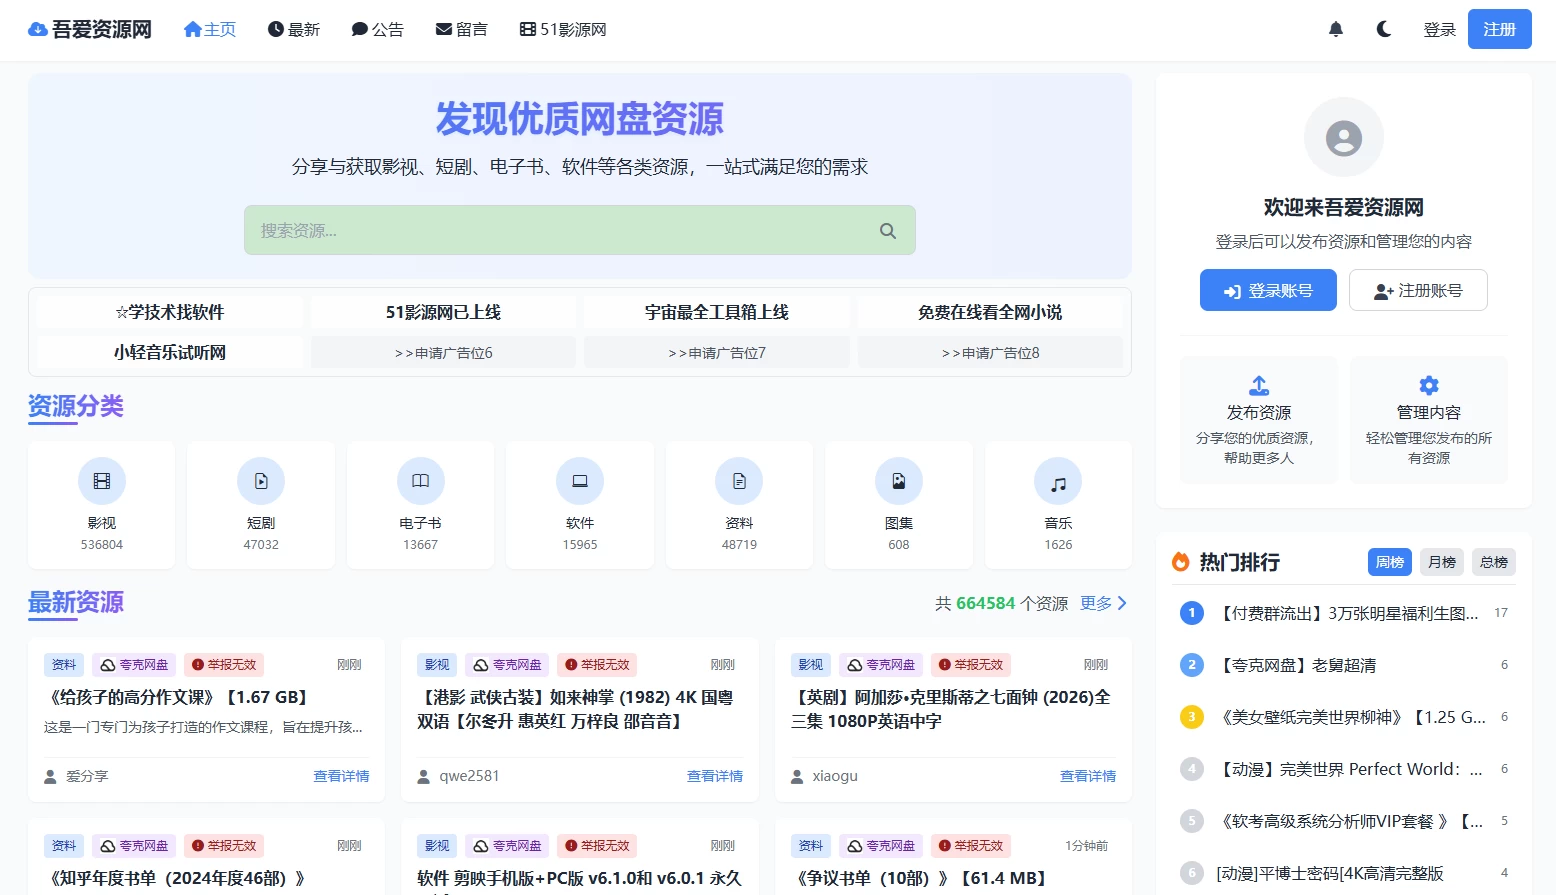Open the 管理内容 settings gear icon
The image size is (1556, 895).
1428,384
